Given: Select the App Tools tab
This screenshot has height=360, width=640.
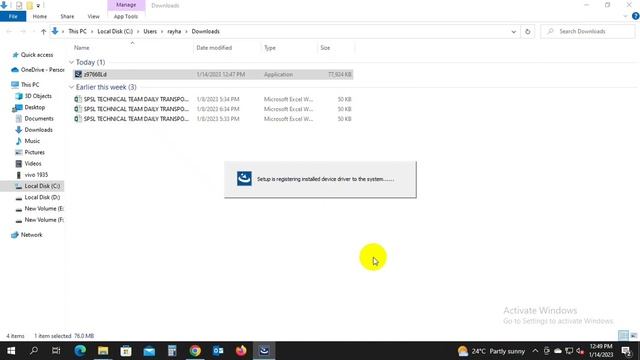Looking at the screenshot, I should [126, 16].
